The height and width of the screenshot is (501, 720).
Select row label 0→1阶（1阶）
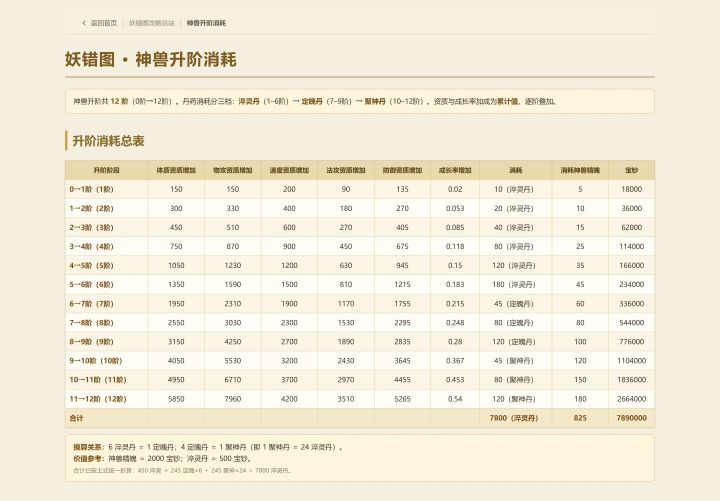point(91,189)
